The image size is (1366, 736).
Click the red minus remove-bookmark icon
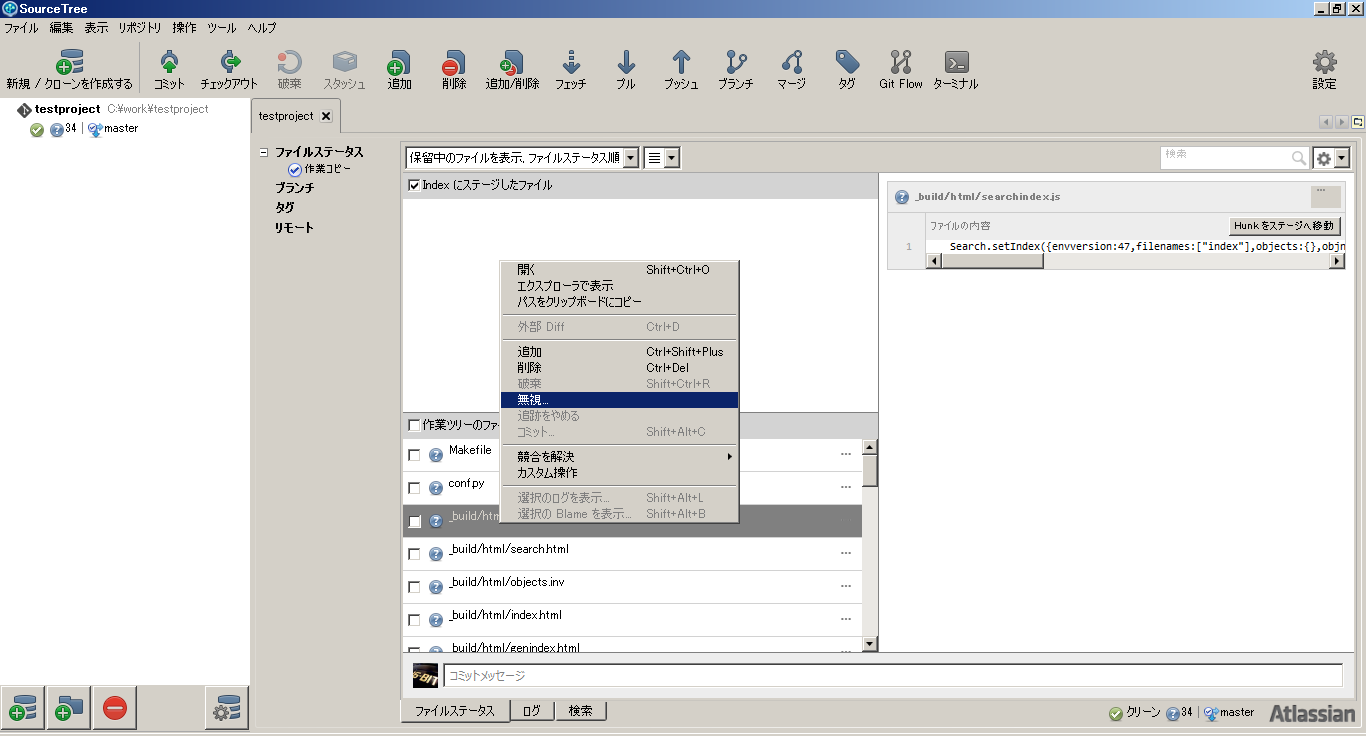click(115, 708)
